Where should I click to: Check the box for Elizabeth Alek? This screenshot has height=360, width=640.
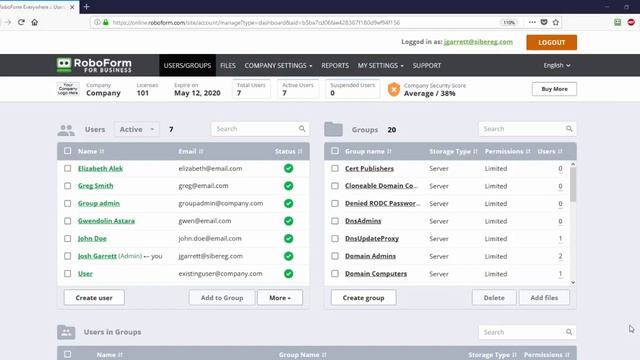point(68,168)
